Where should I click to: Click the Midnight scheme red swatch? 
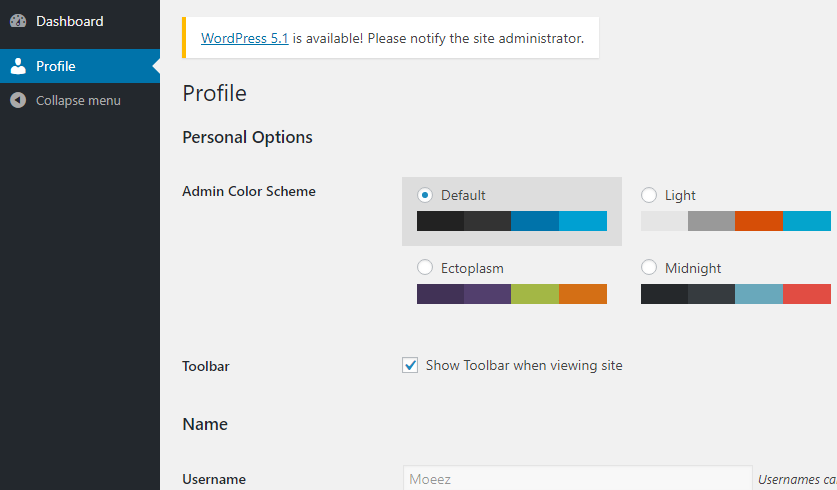tap(807, 294)
